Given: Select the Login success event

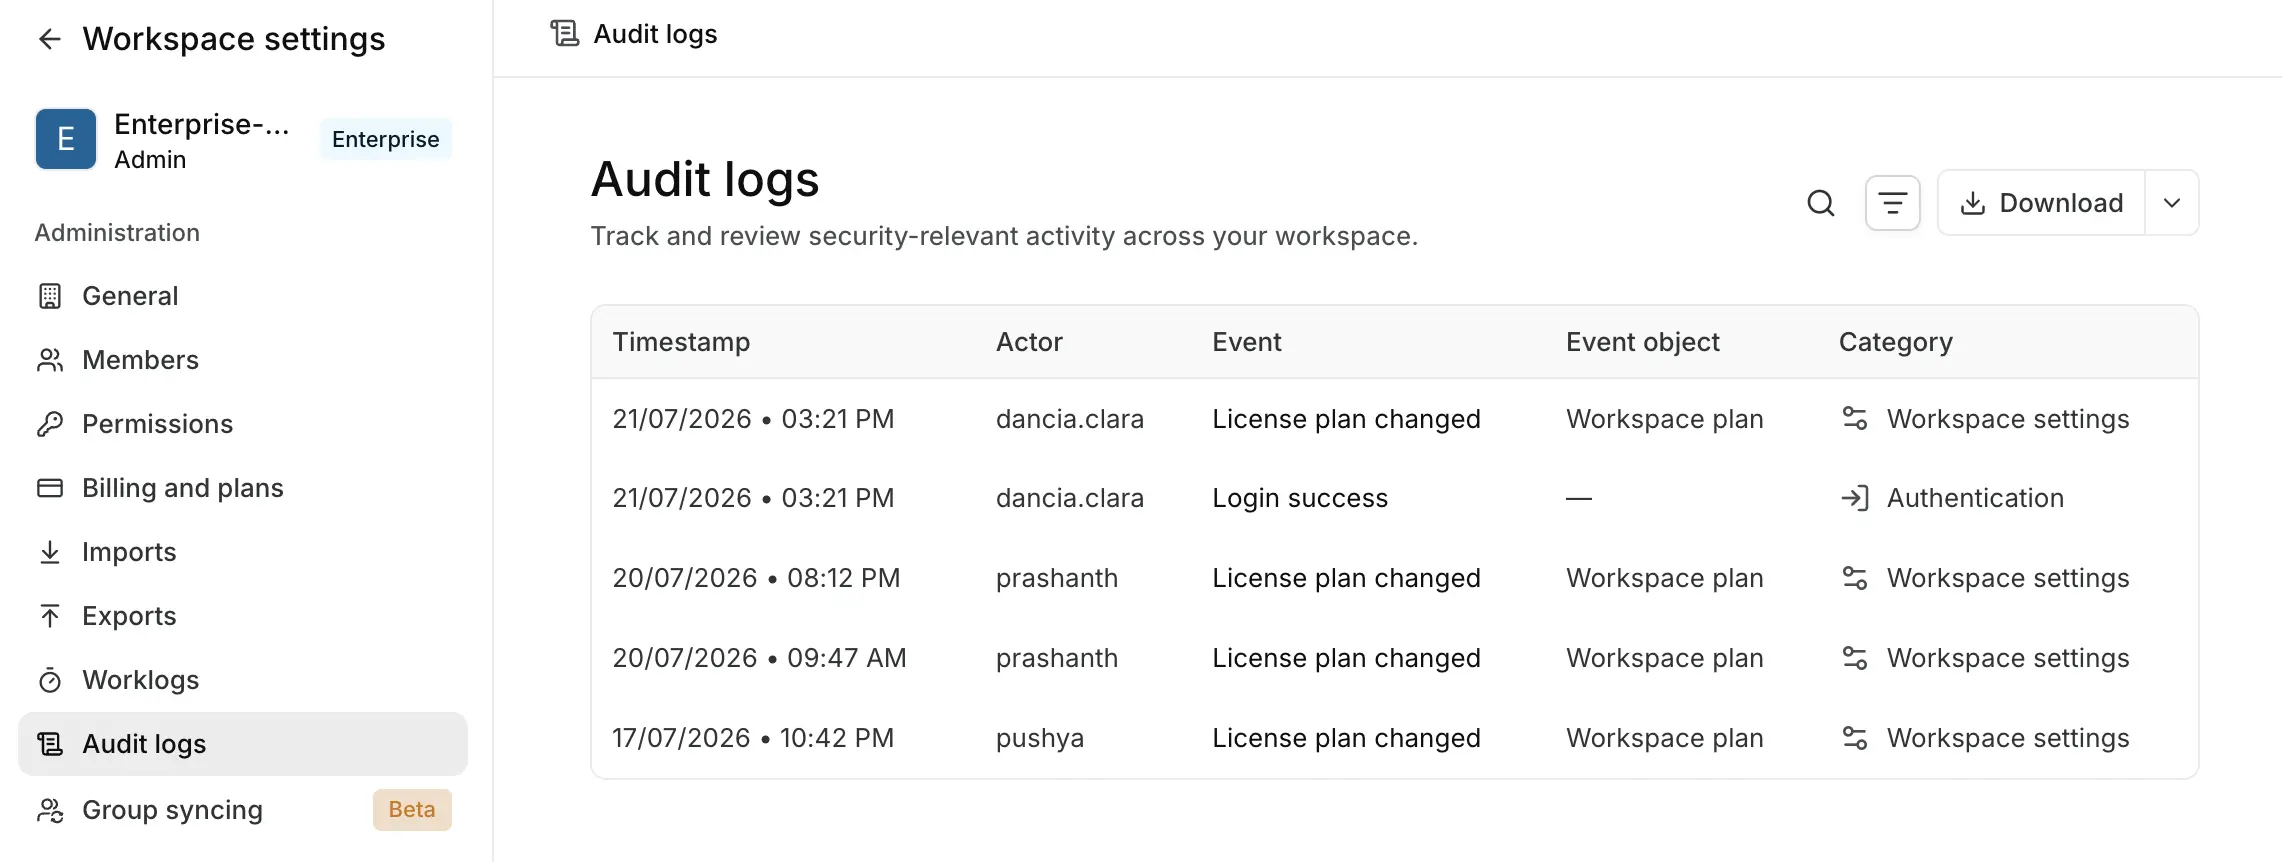Looking at the screenshot, I should tap(1300, 498).
